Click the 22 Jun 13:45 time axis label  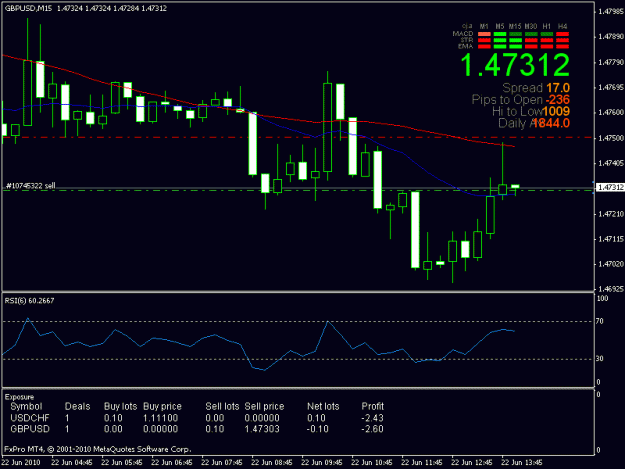tap(521, 463)
